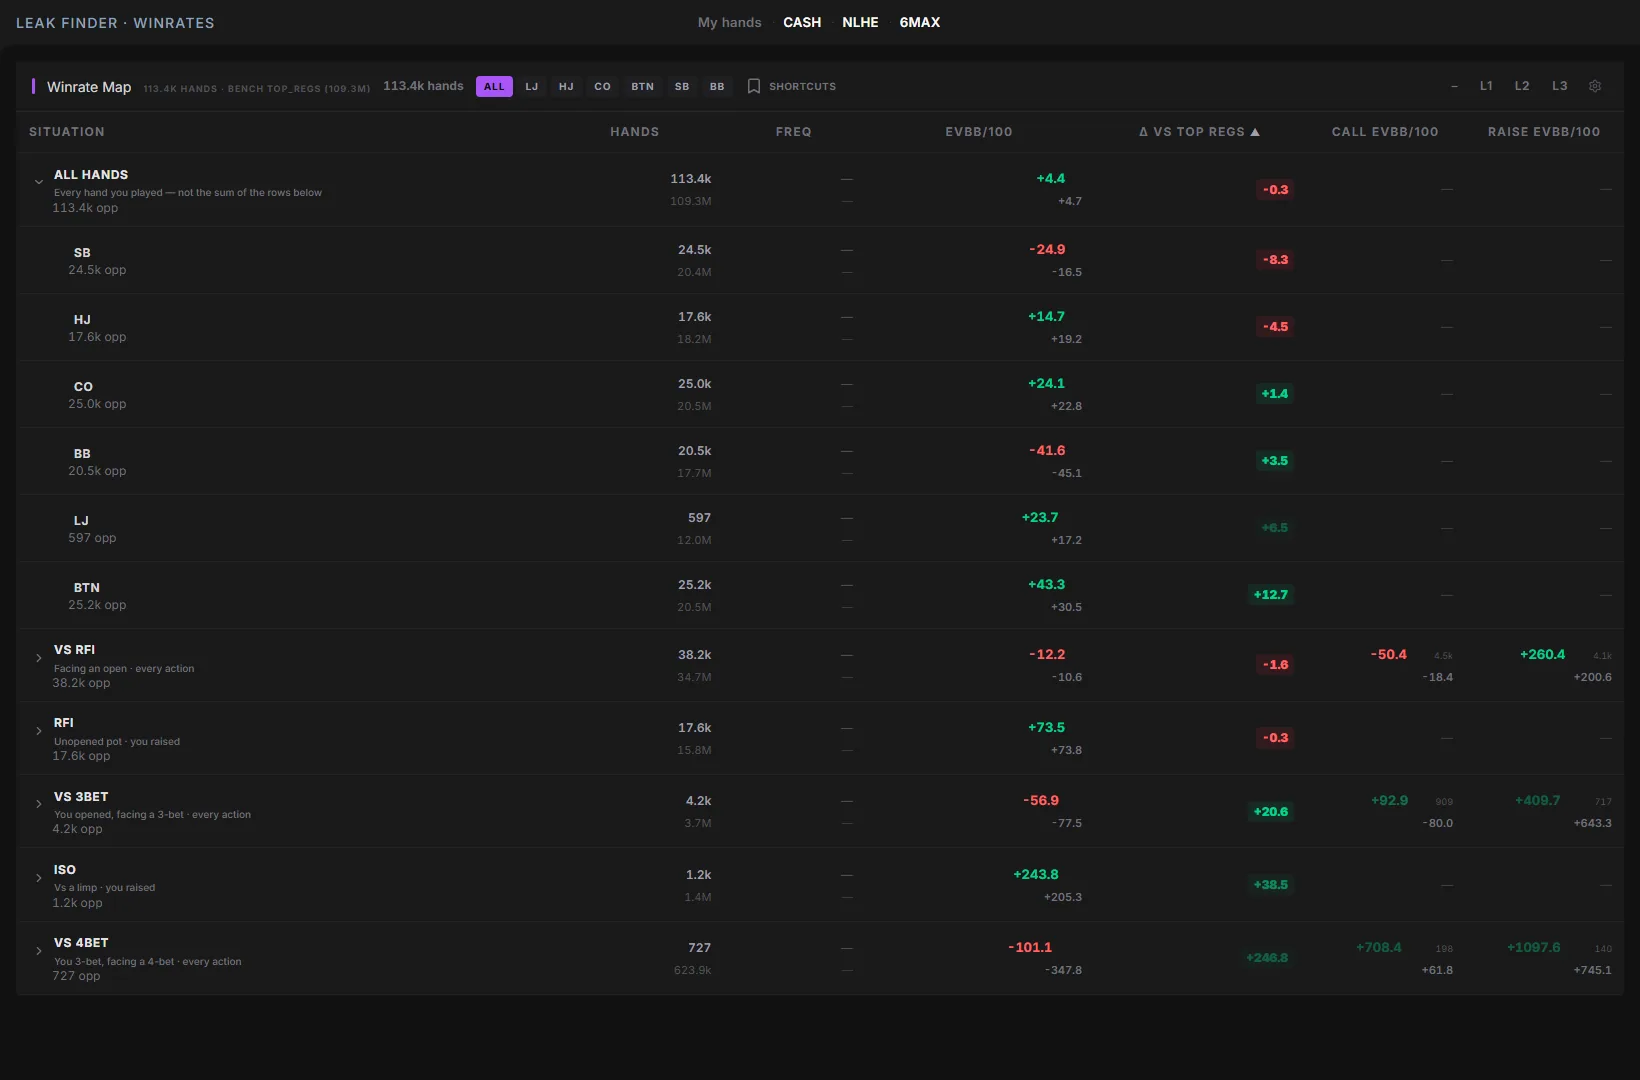This screenshot has height=1080, width=1640.
Task: Click the SHORTCUTS label
Action: pos(802,87)
